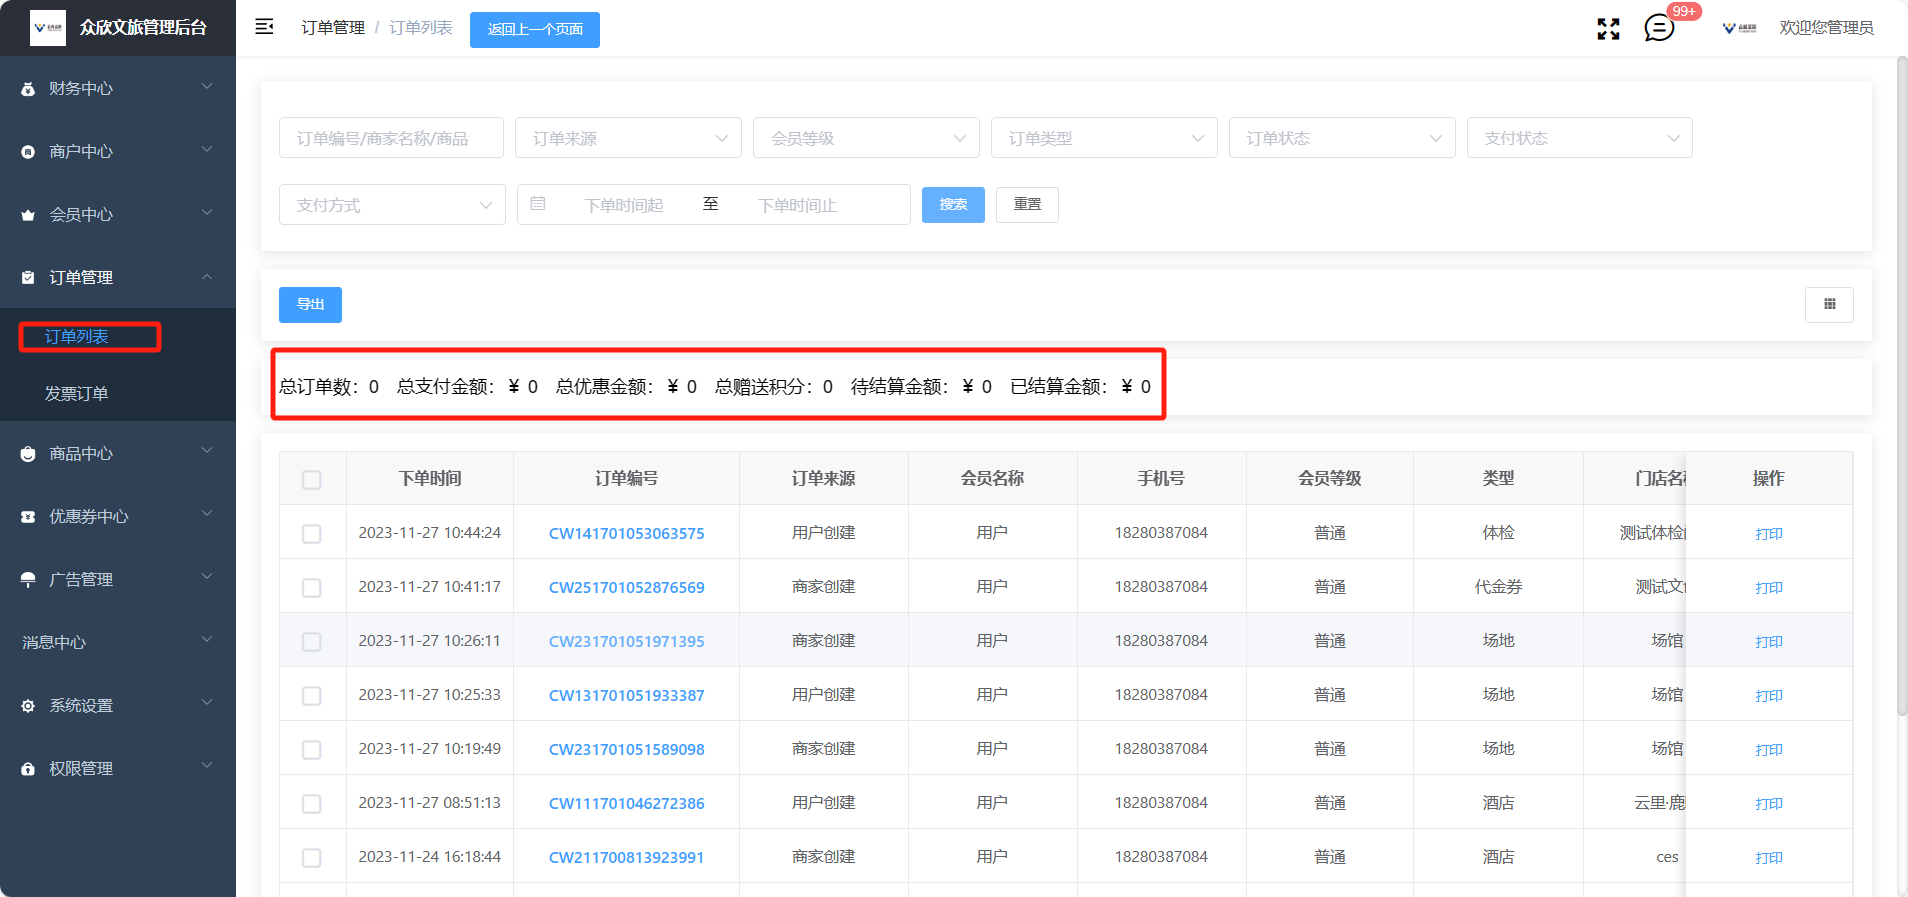Viewport: 1908px width, 897px height.
Task: Check the row for order CW231701051589098
Action: click(312, 750)
